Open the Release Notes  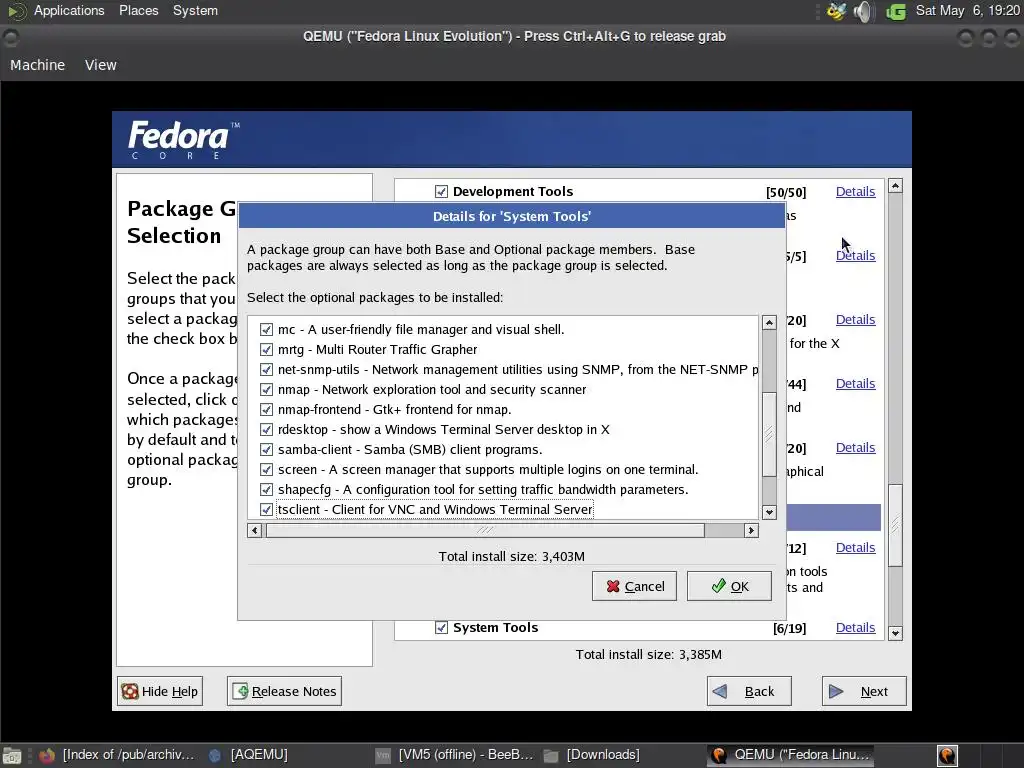pyautogui.click(x=284, y=691)
